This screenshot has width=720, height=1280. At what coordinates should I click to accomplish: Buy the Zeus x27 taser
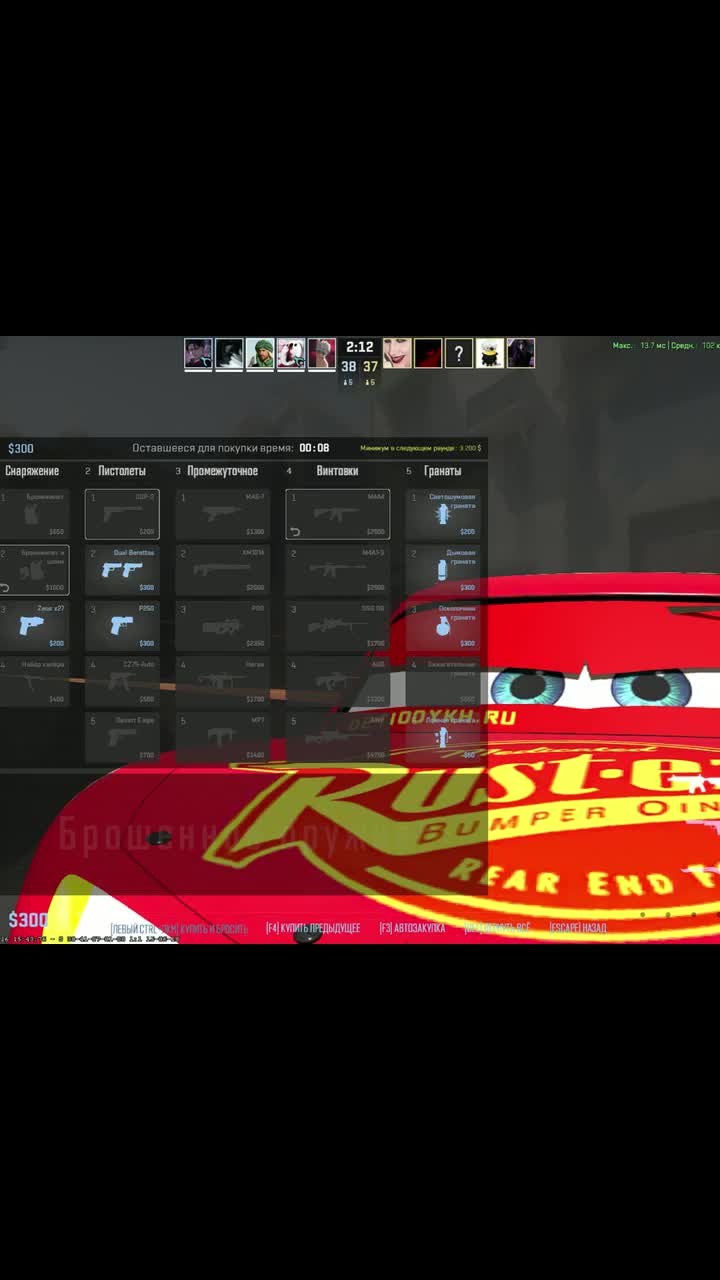click(34, 626)
